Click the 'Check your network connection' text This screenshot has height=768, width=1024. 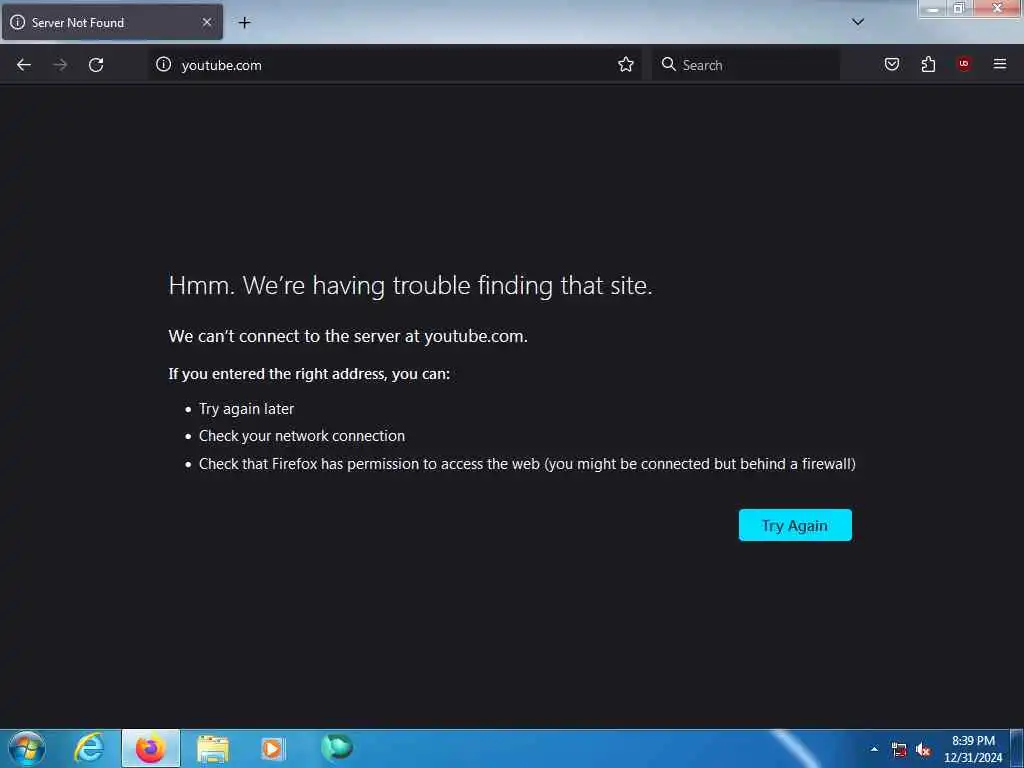click(x=302, y=436)
